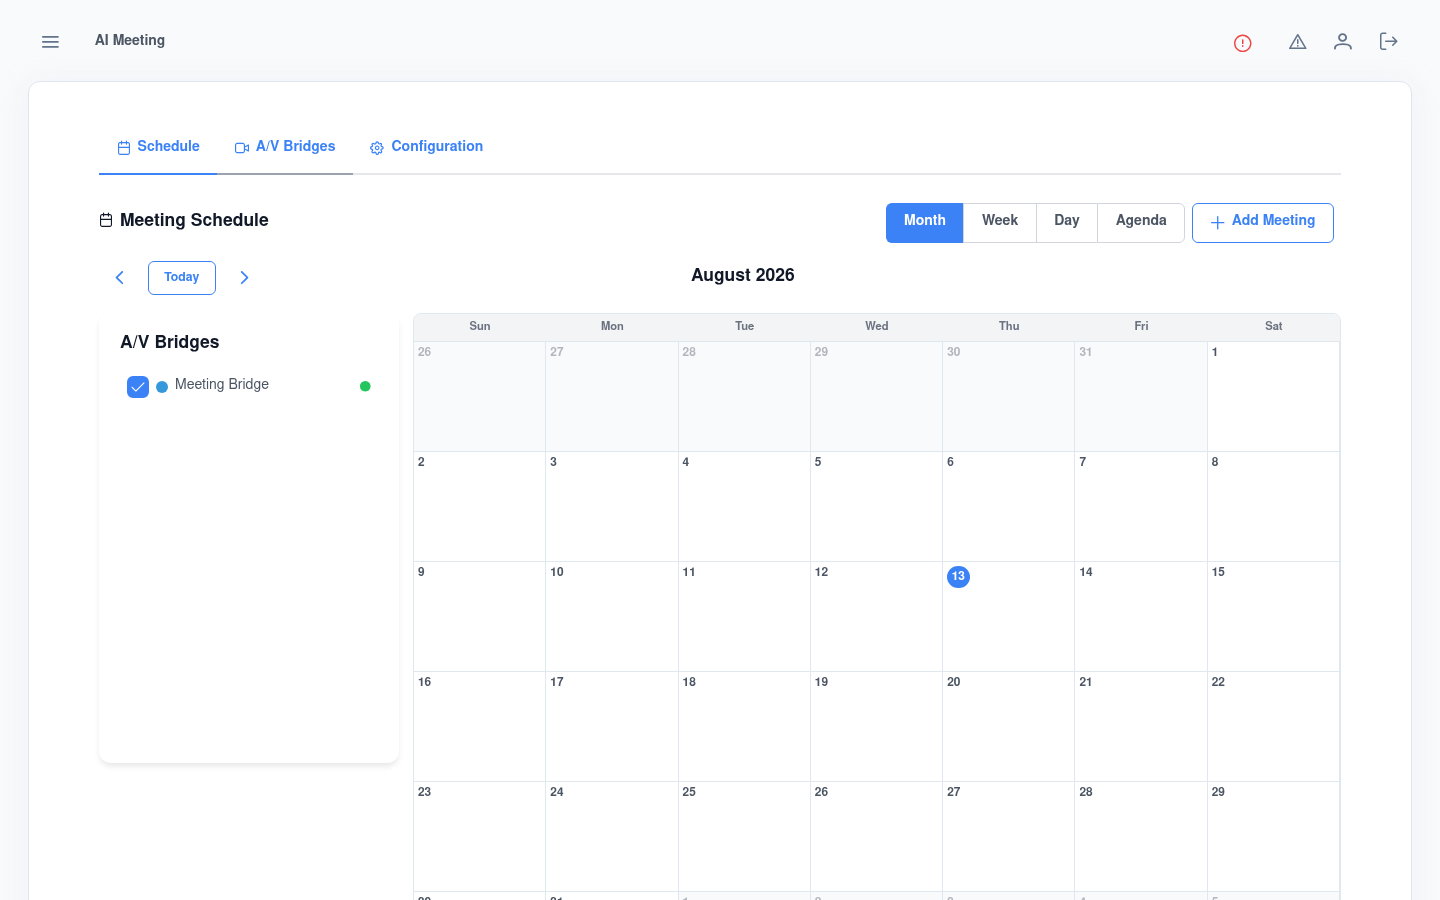Select August 23 date number

(x=425, y=792)
